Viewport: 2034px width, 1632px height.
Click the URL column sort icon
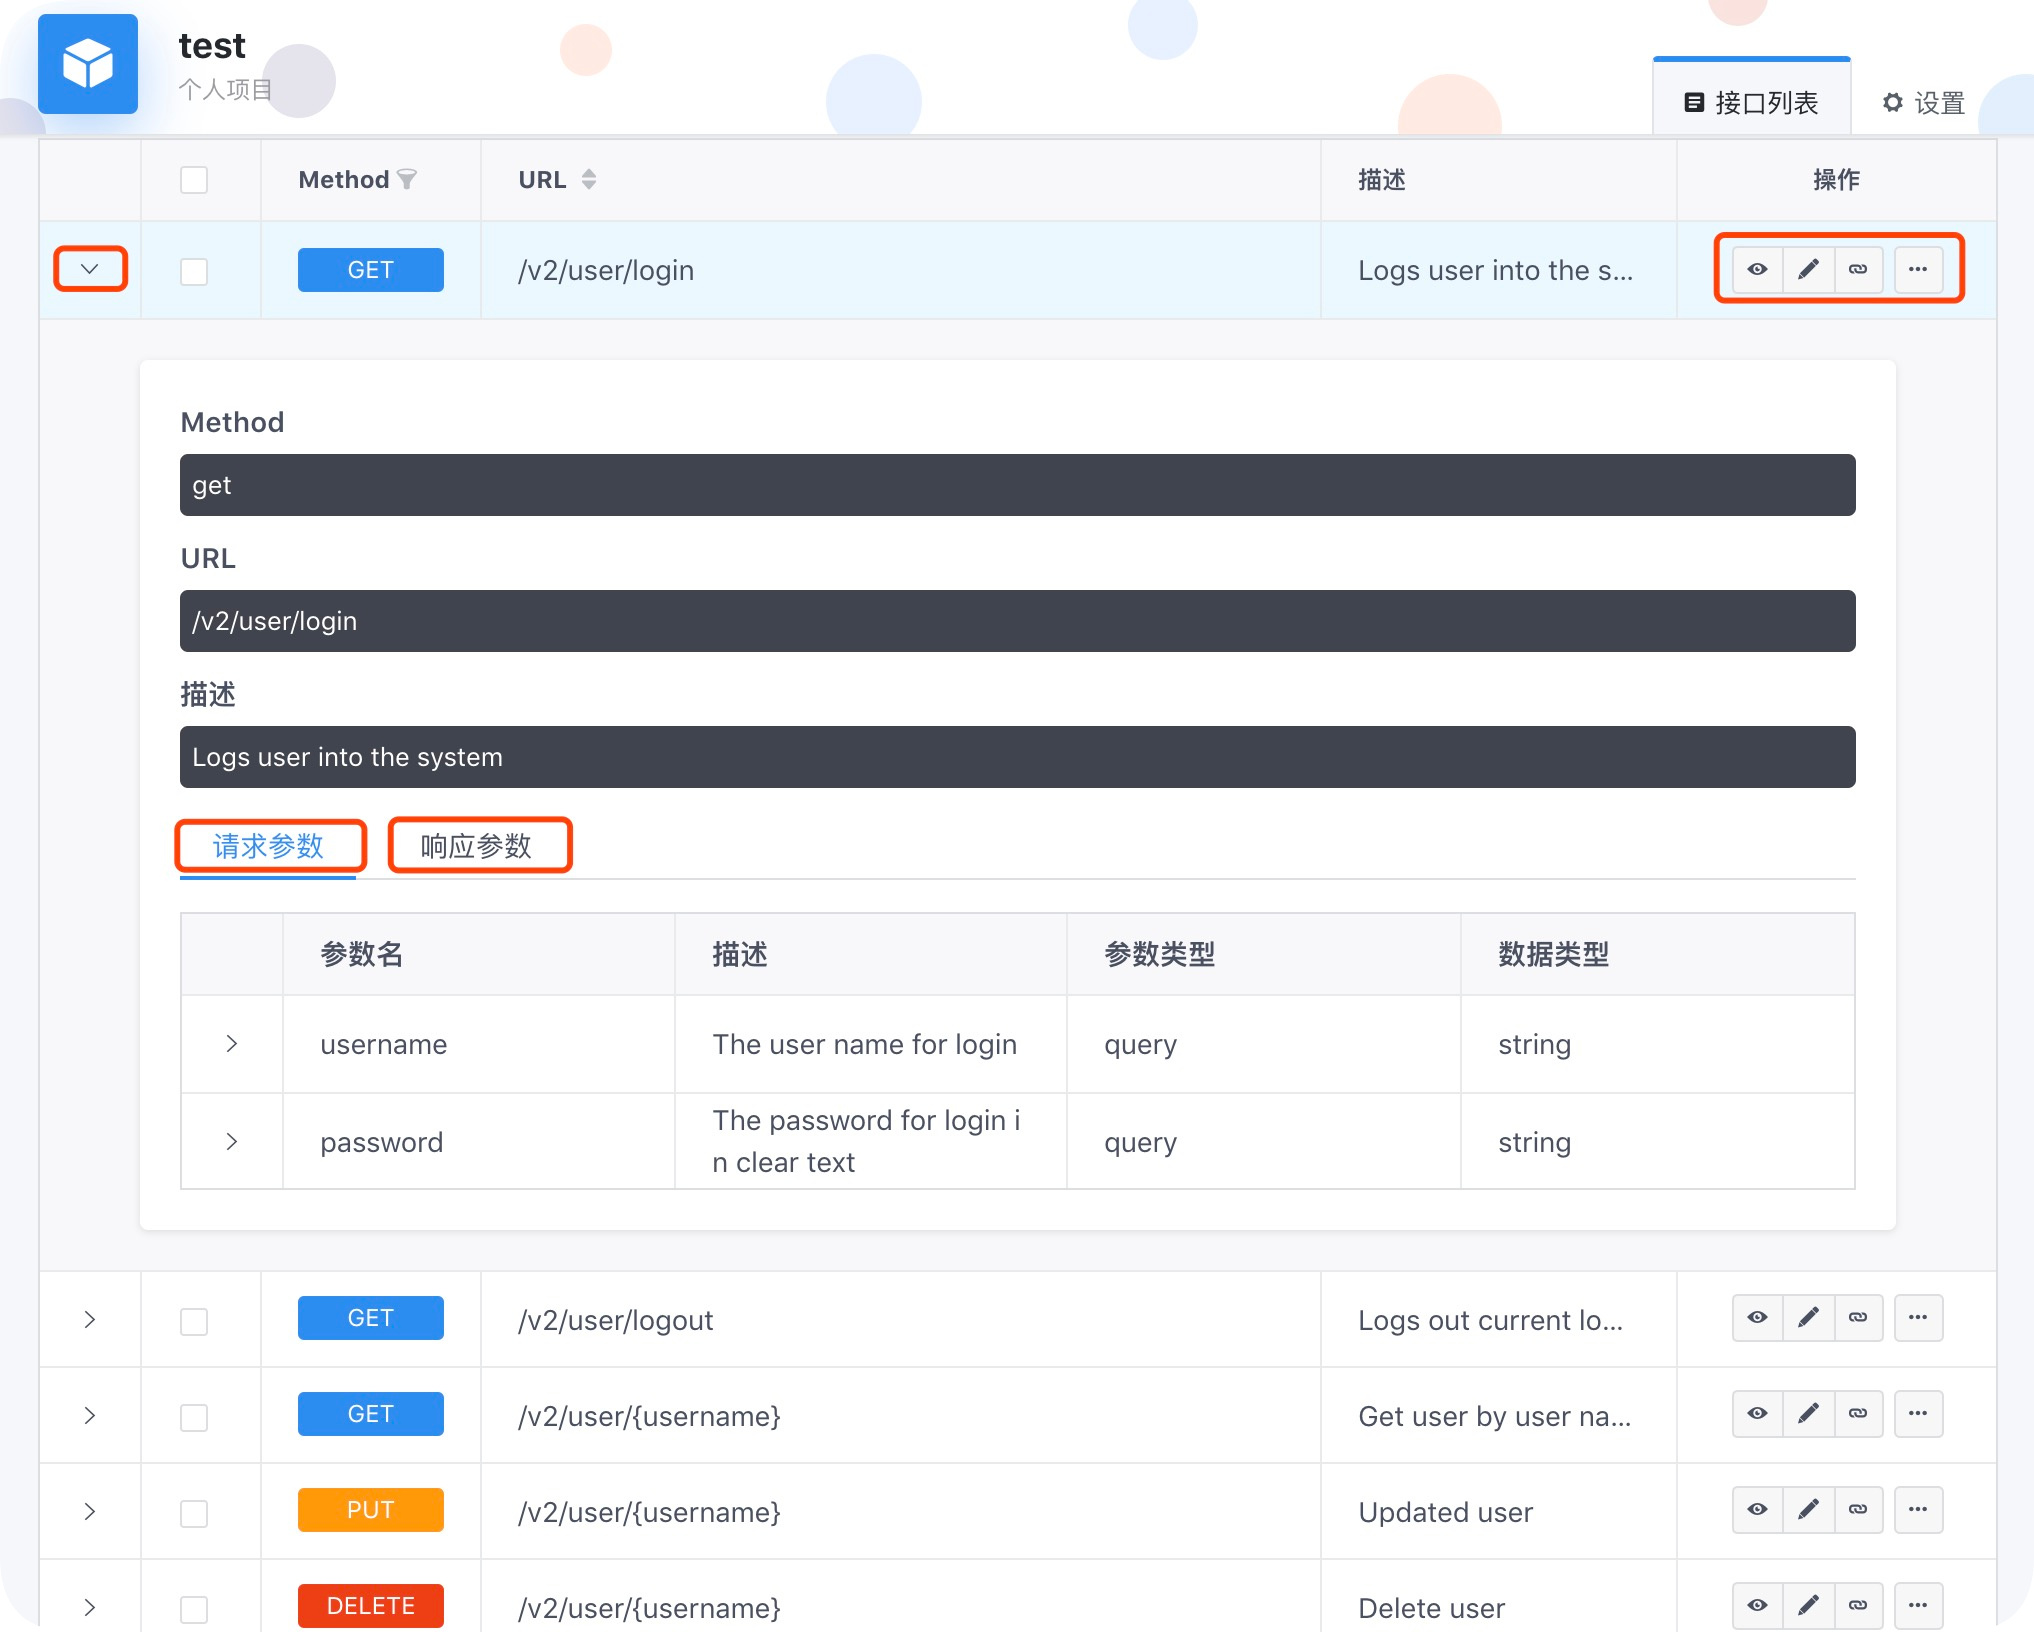(588, 179)
